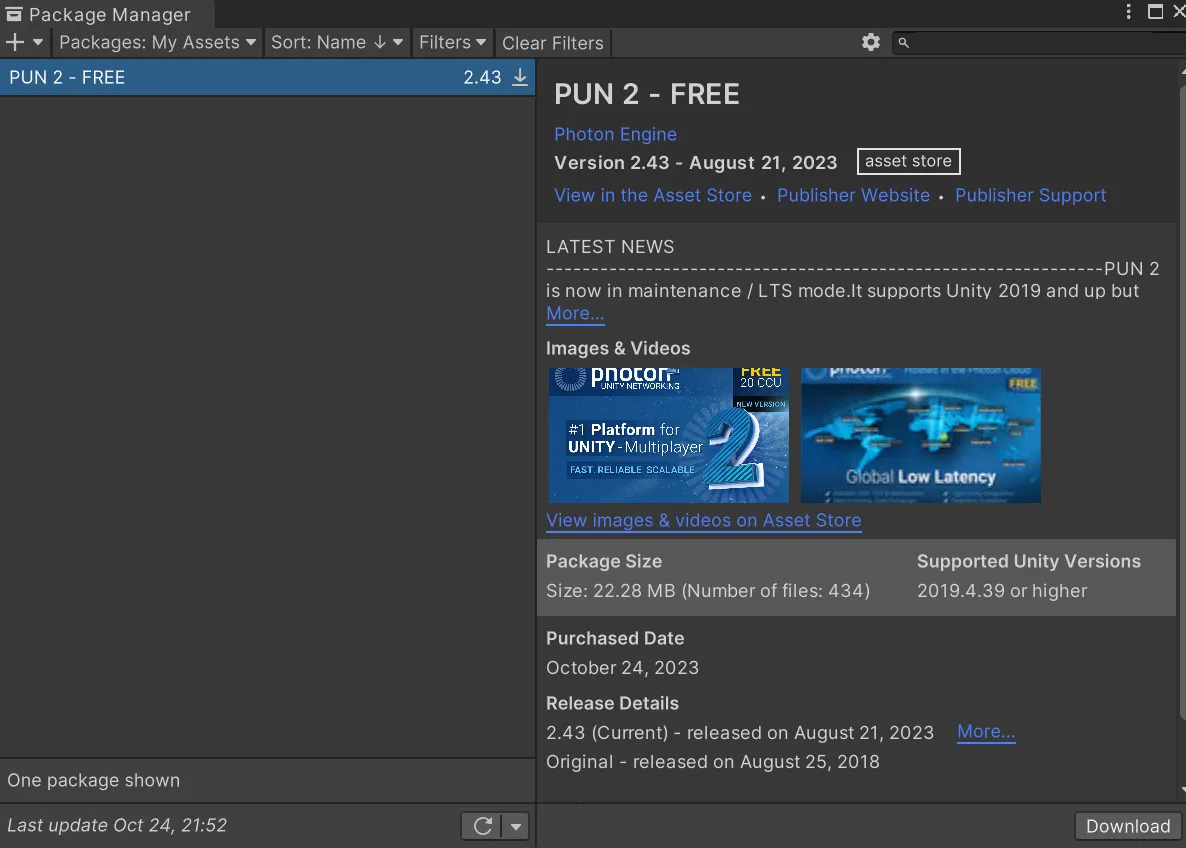
Task: Refresh the package list
Action: tap(482, 826)
